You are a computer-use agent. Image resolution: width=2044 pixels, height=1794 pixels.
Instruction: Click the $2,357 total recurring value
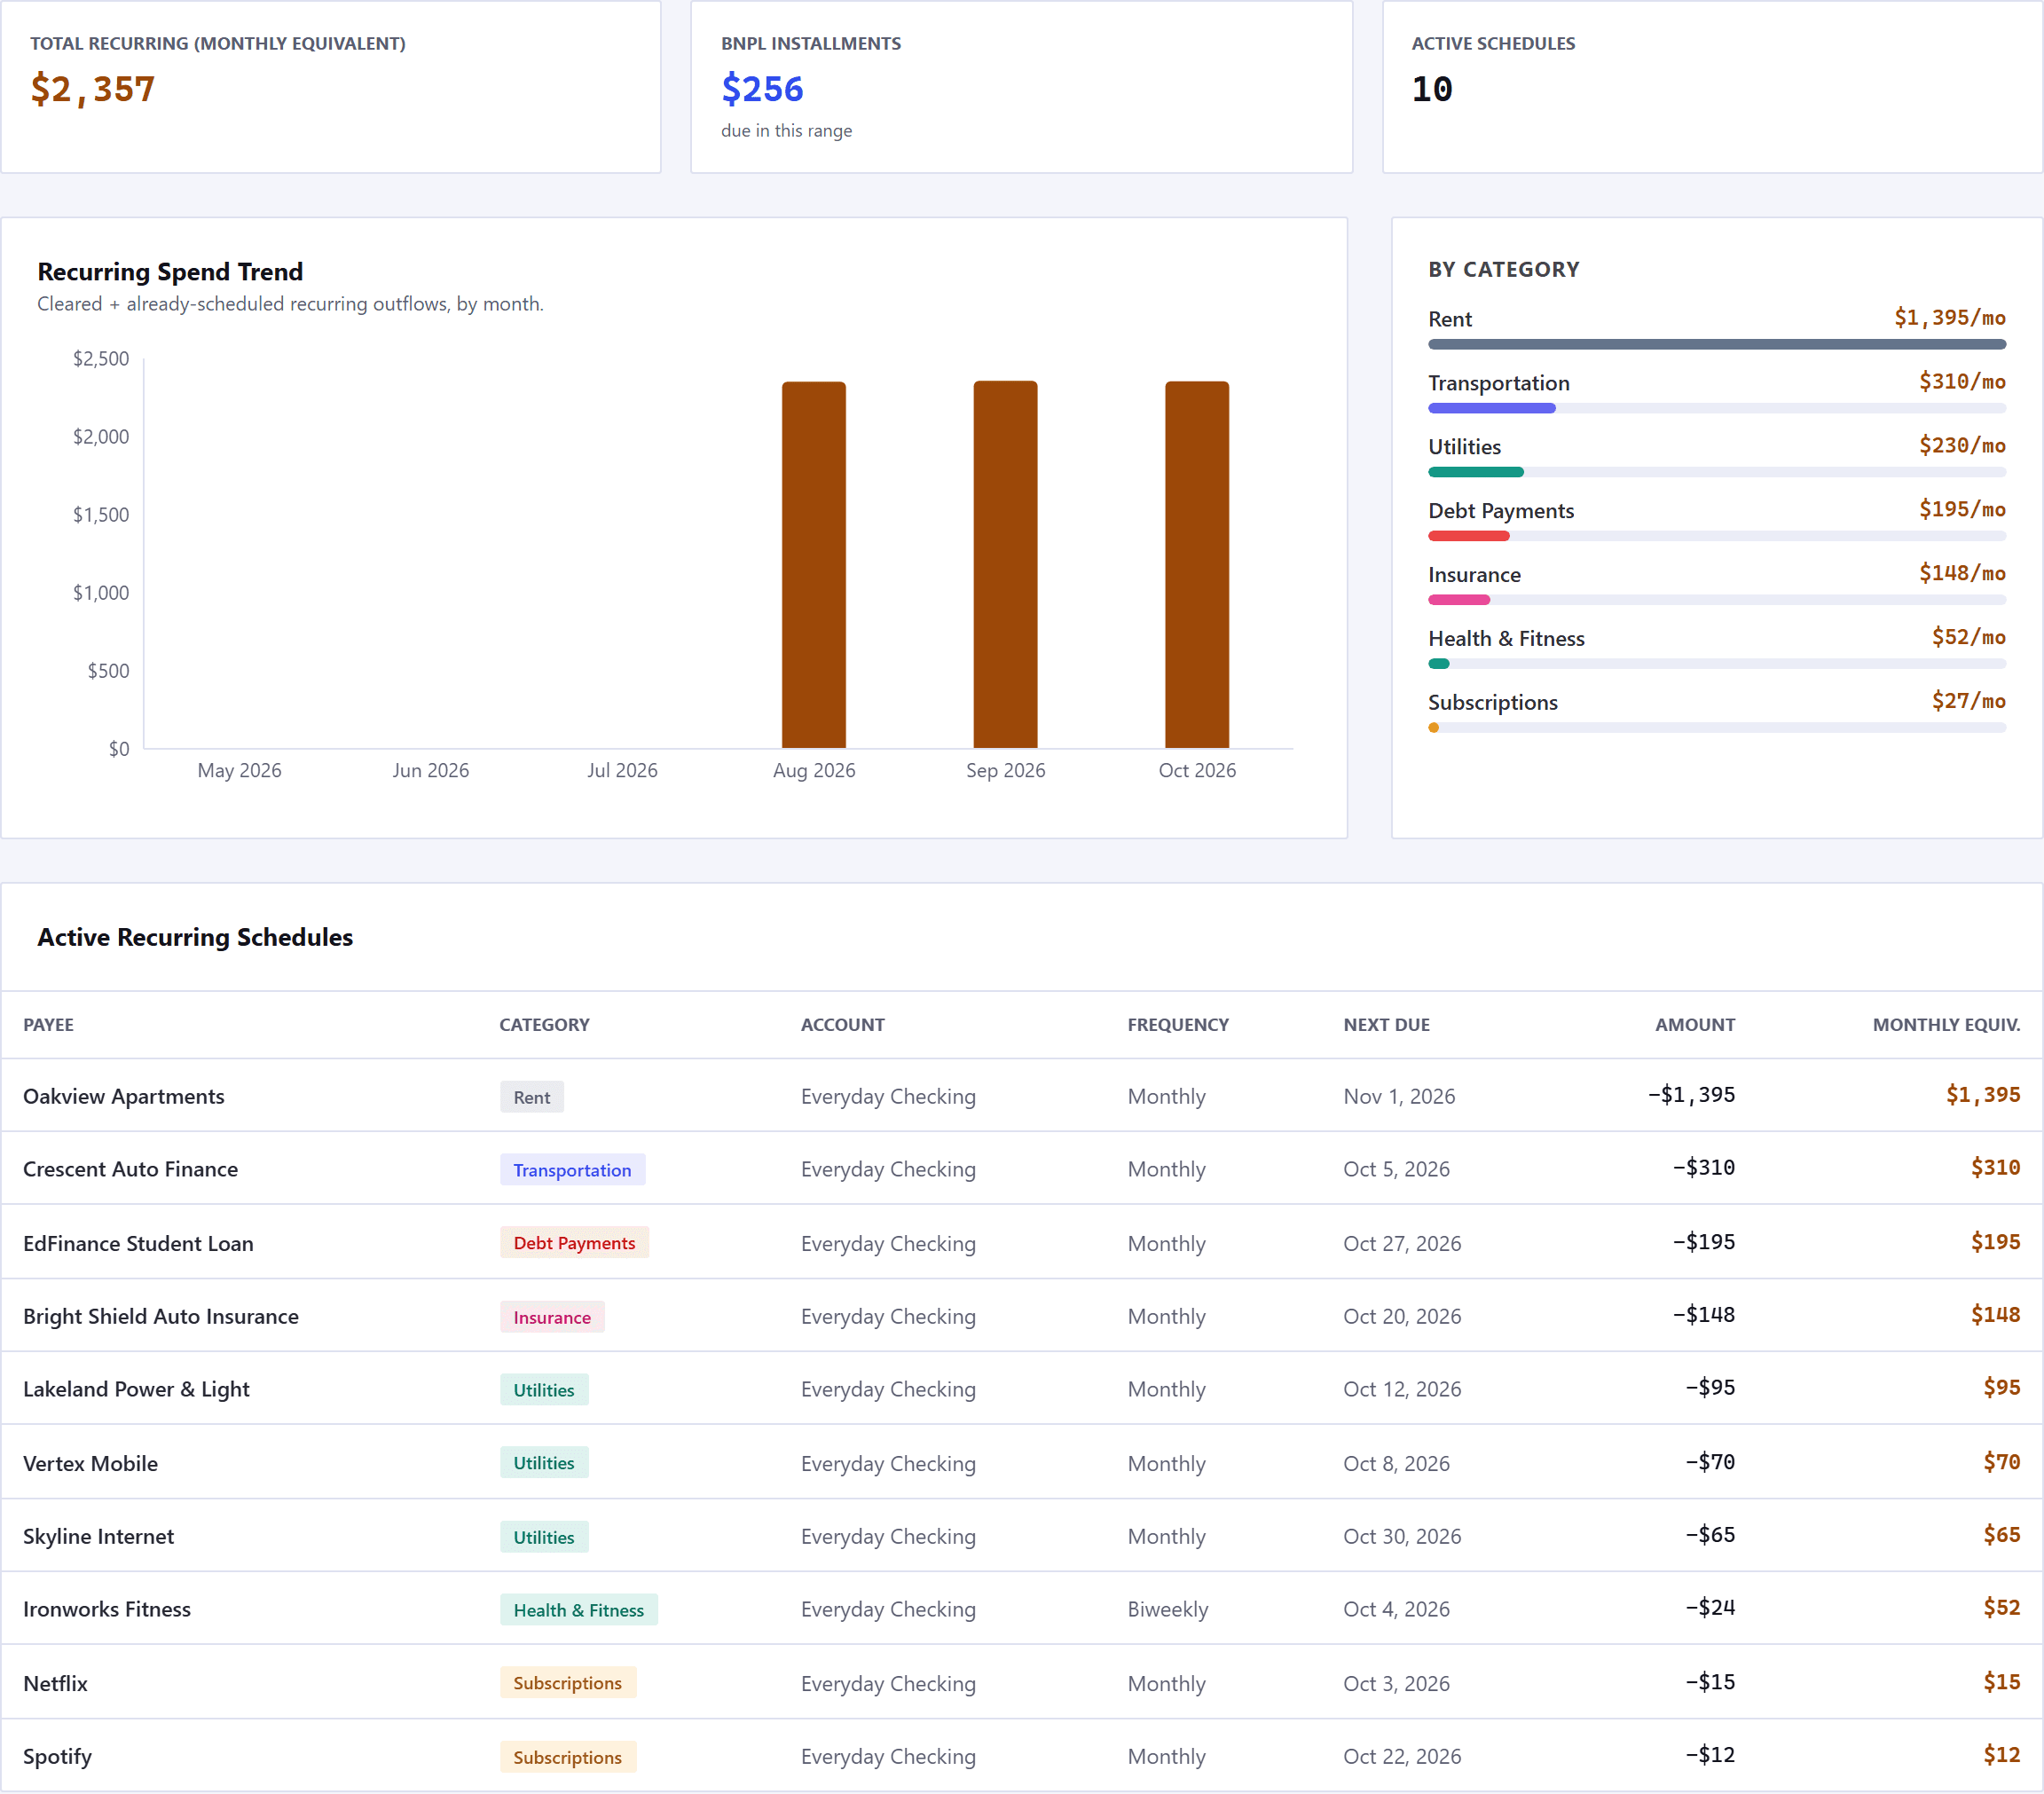pyautogui.click(x=93, y=89)
